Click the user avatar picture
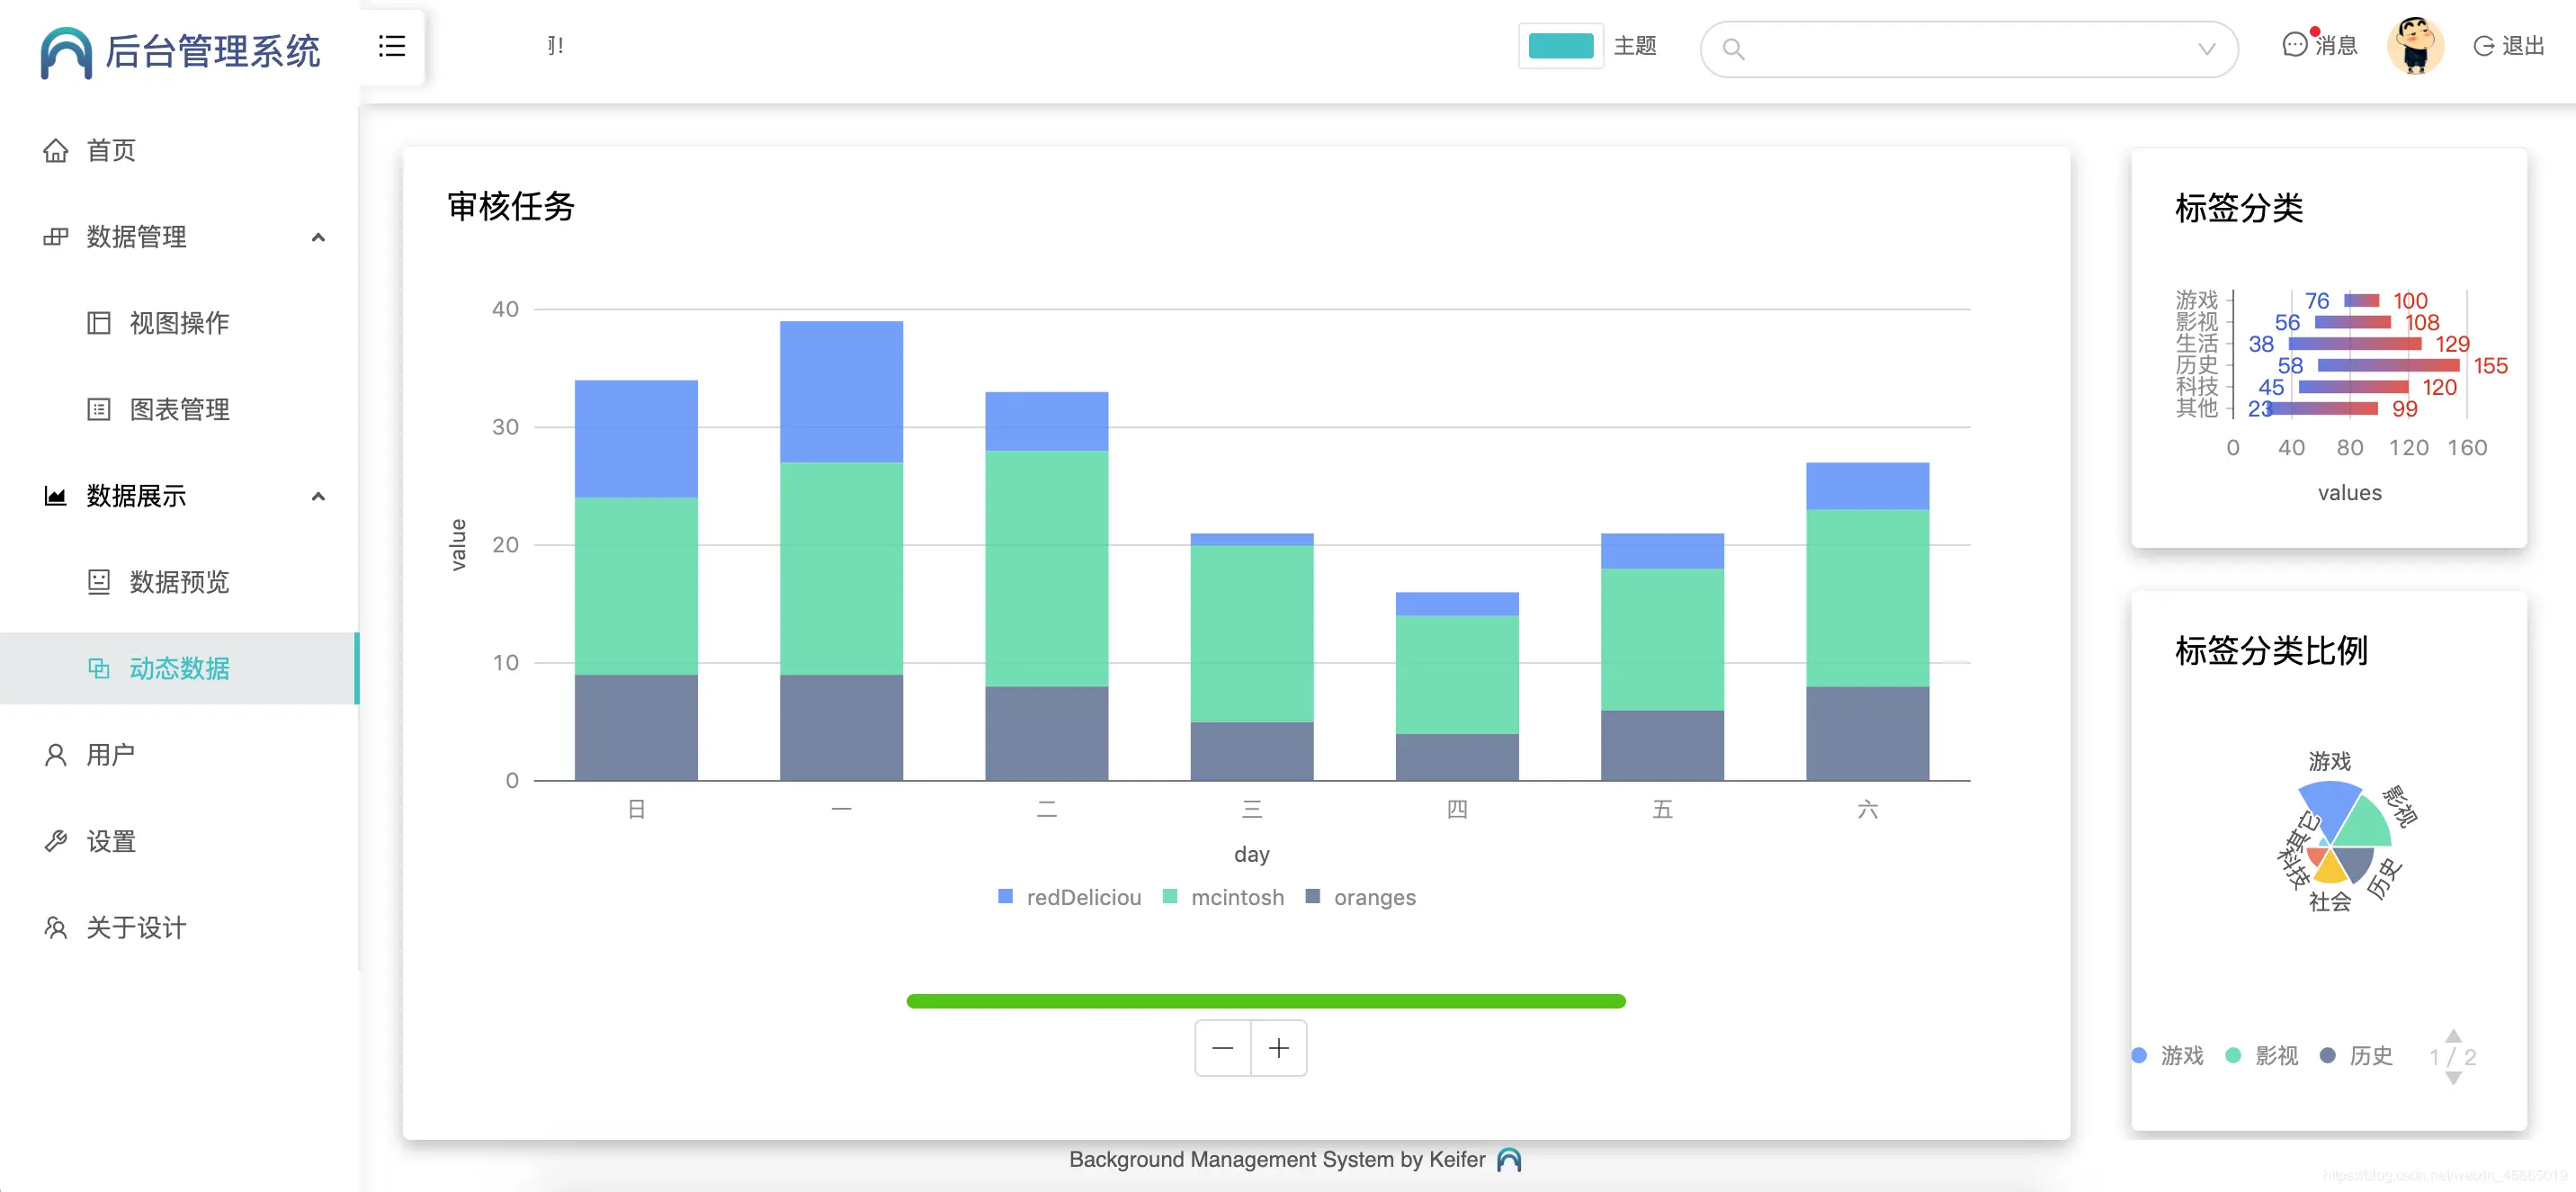 2414,46
